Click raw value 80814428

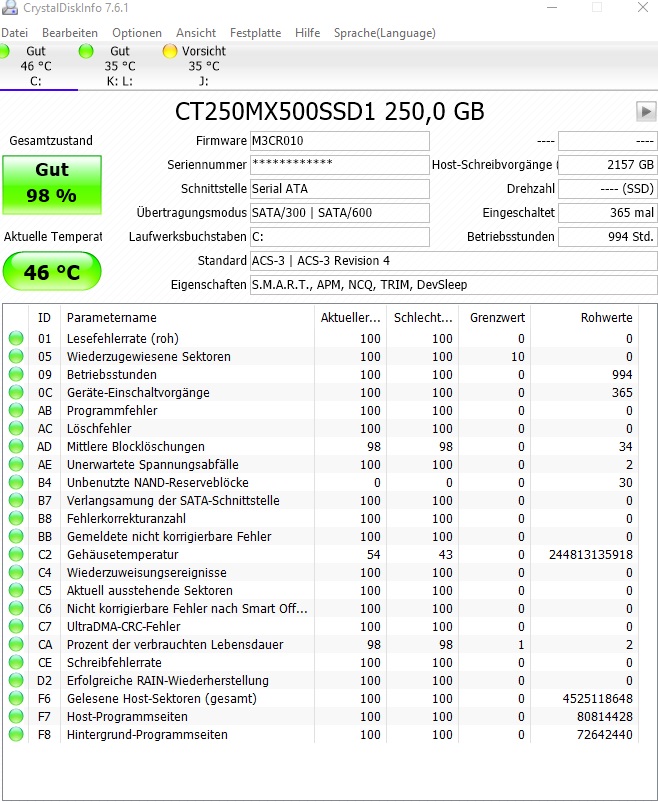click(x=605, y=717)
